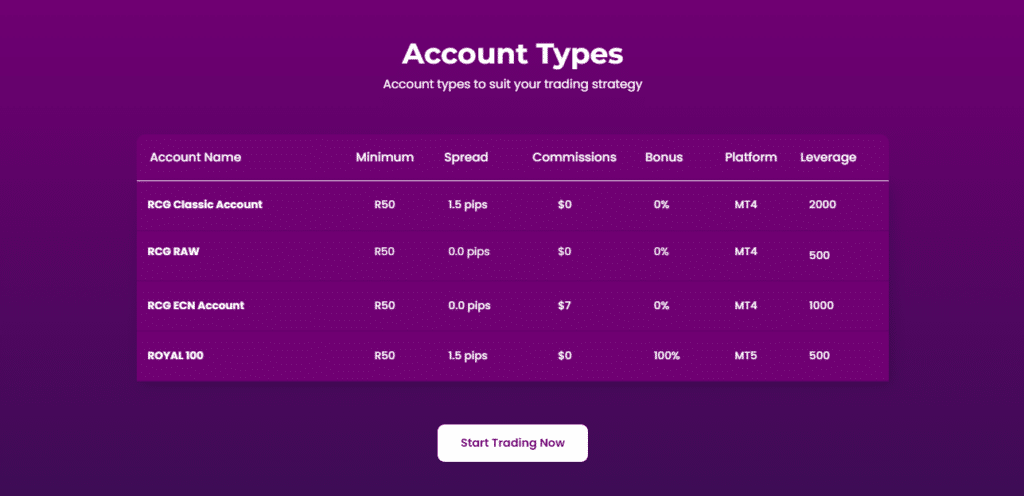
Task: Select the subtitle about trading strategy
Action: click(x=513, y=85)
